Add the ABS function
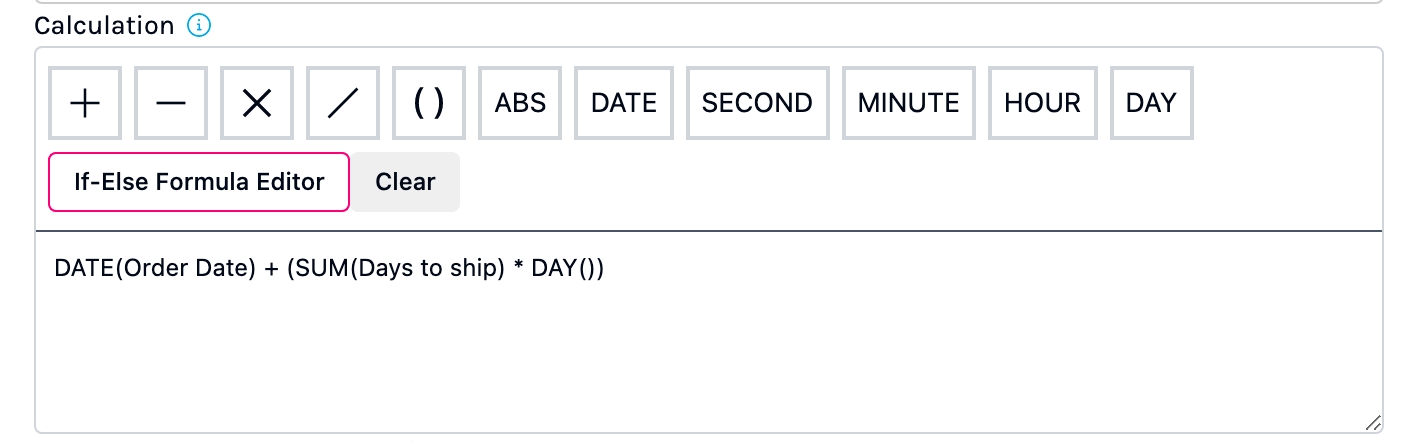Image resolution: width=1402 pixels, height=442 pixels. click(521, 103)
